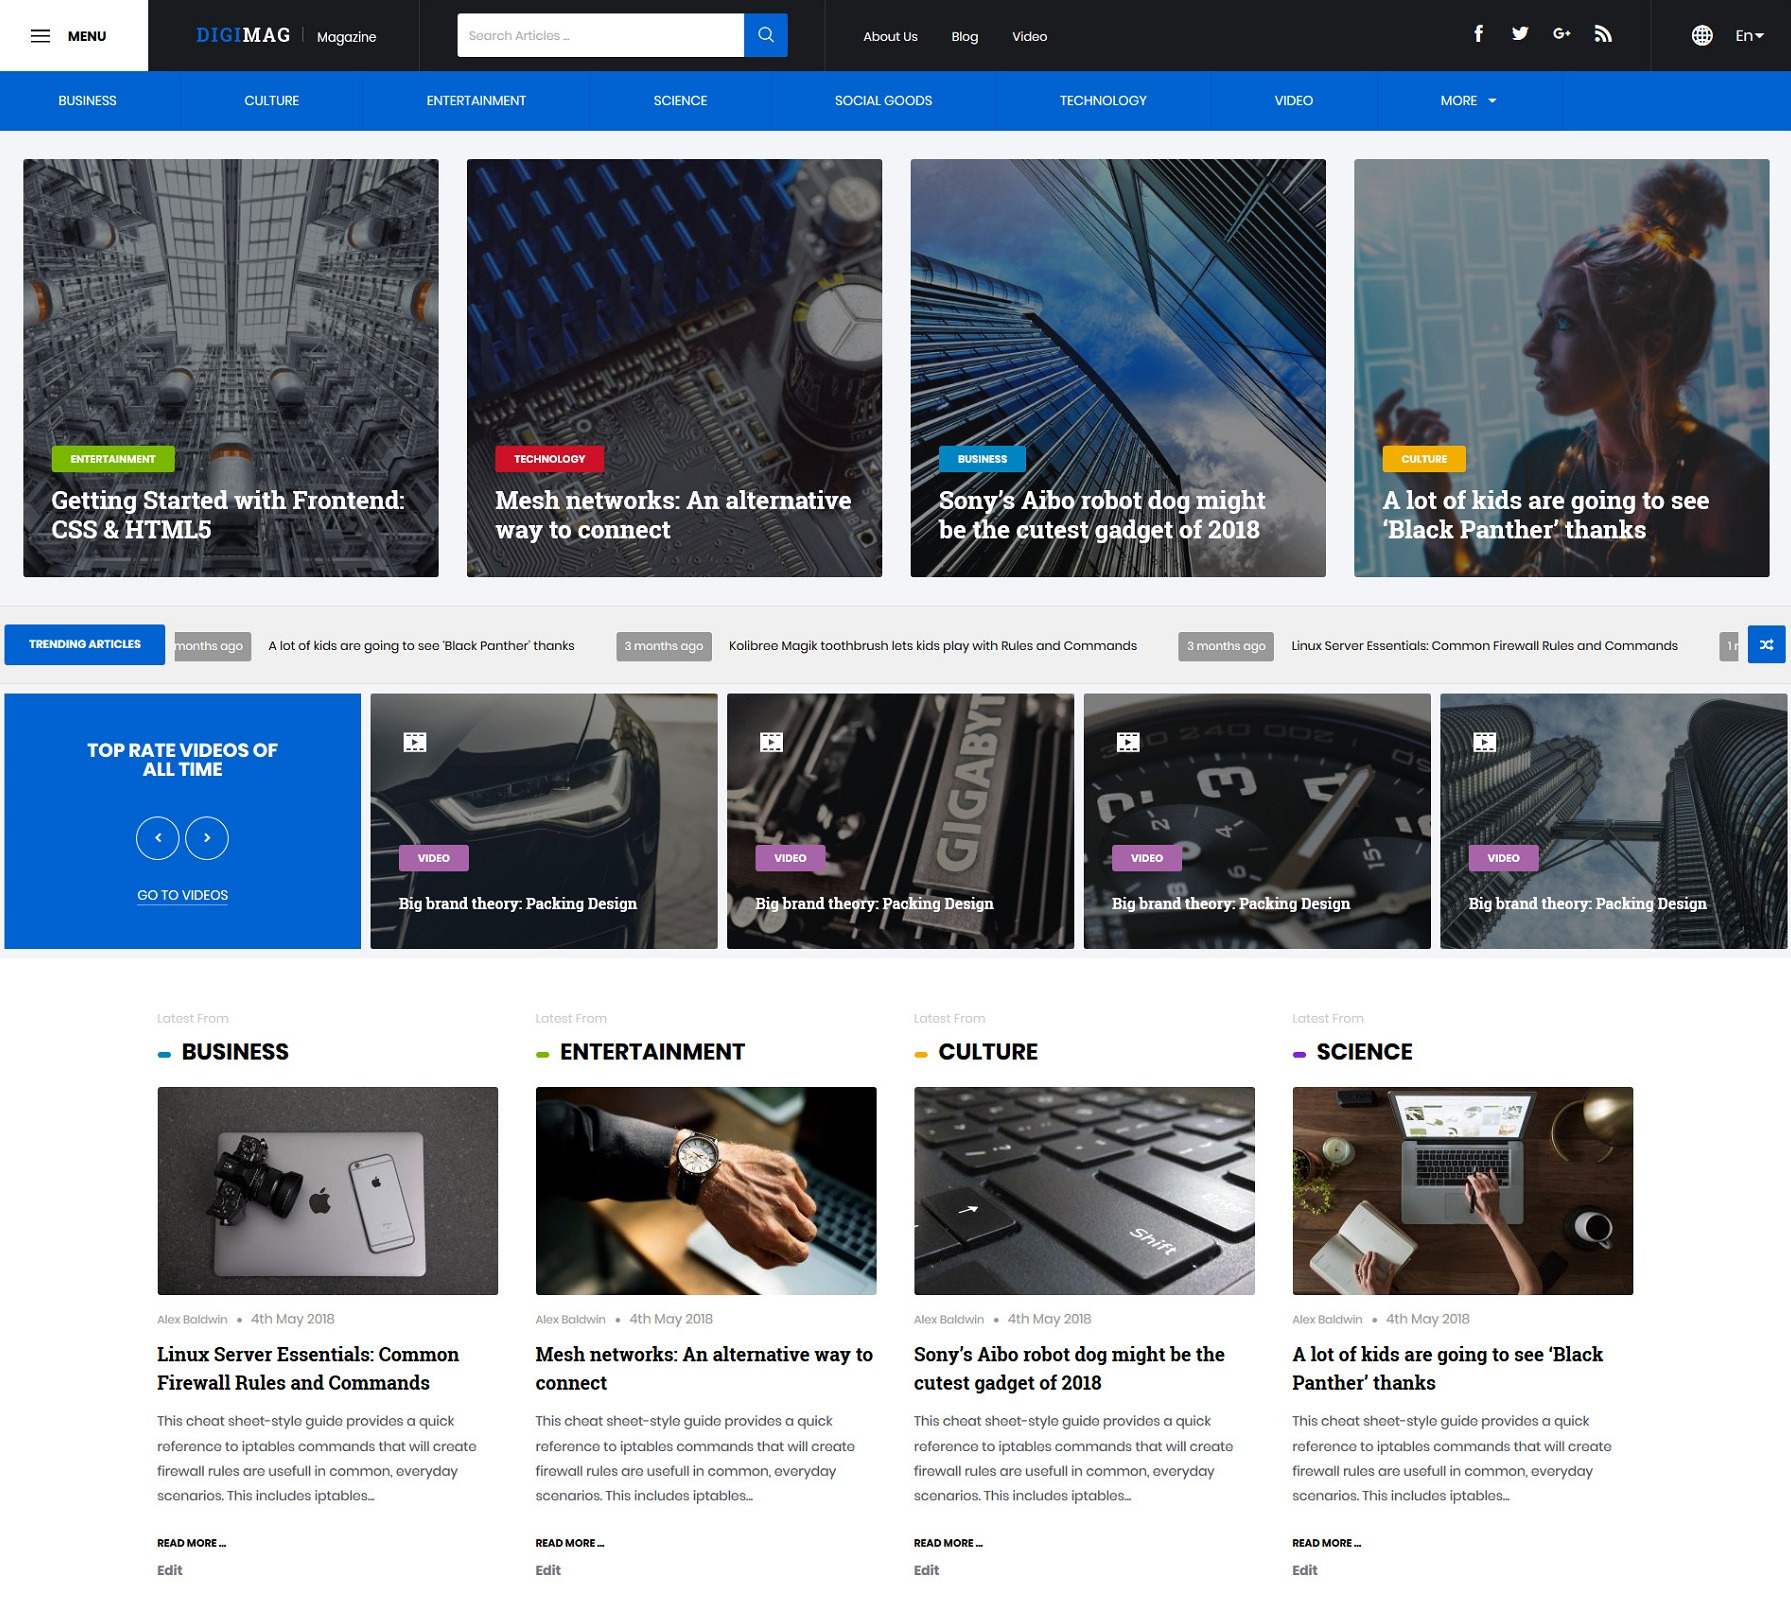Click the blue search magnifier button
Viewport: 1791px width, 1617px height.
pyautogui.click(x=765, y=35)
